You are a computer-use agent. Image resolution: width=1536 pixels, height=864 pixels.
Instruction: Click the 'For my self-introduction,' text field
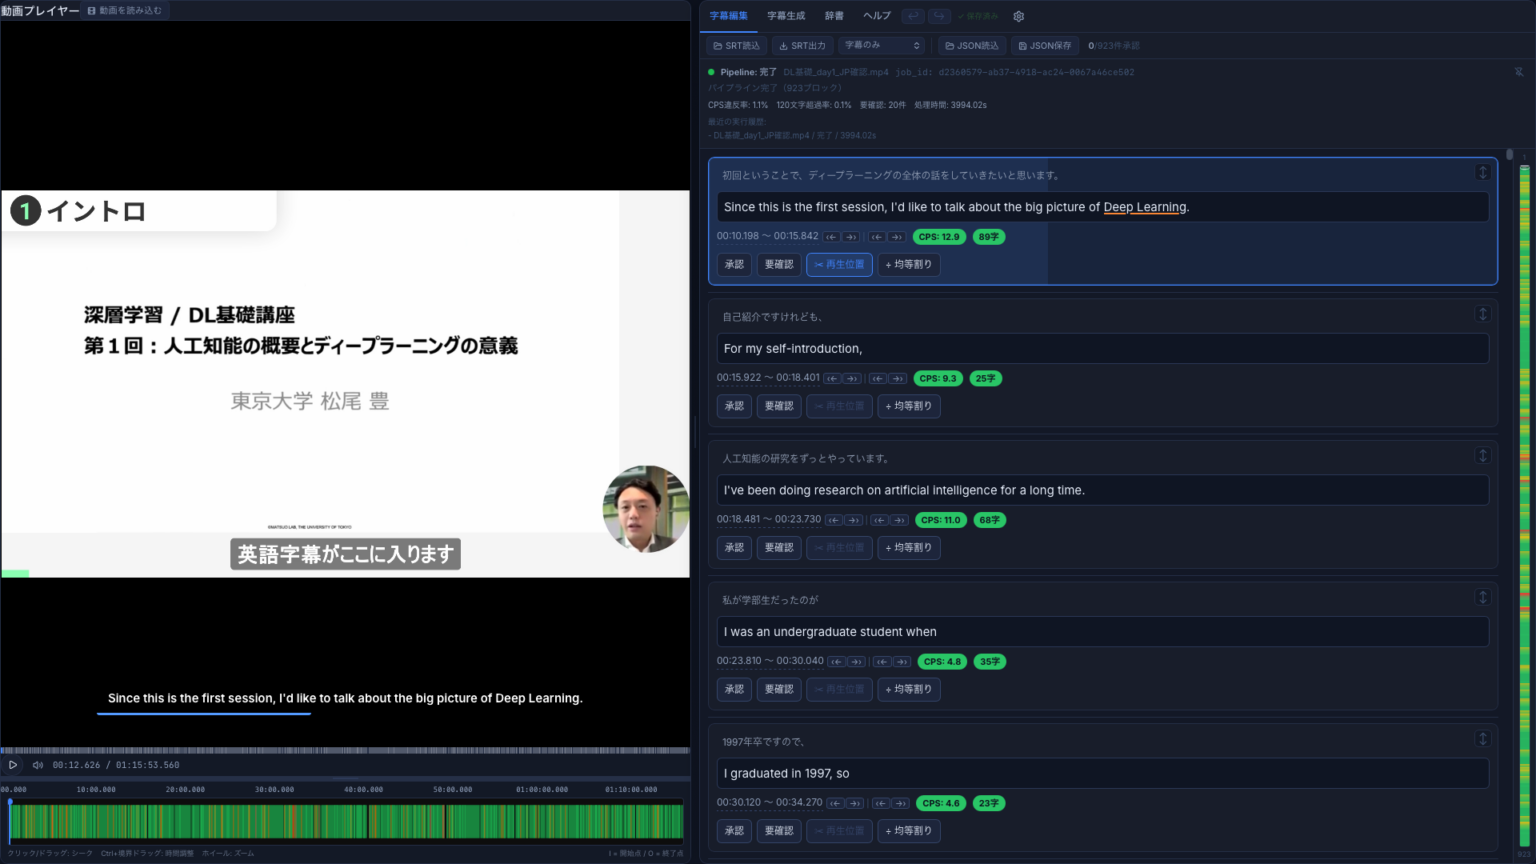[x=1103, y=349]
